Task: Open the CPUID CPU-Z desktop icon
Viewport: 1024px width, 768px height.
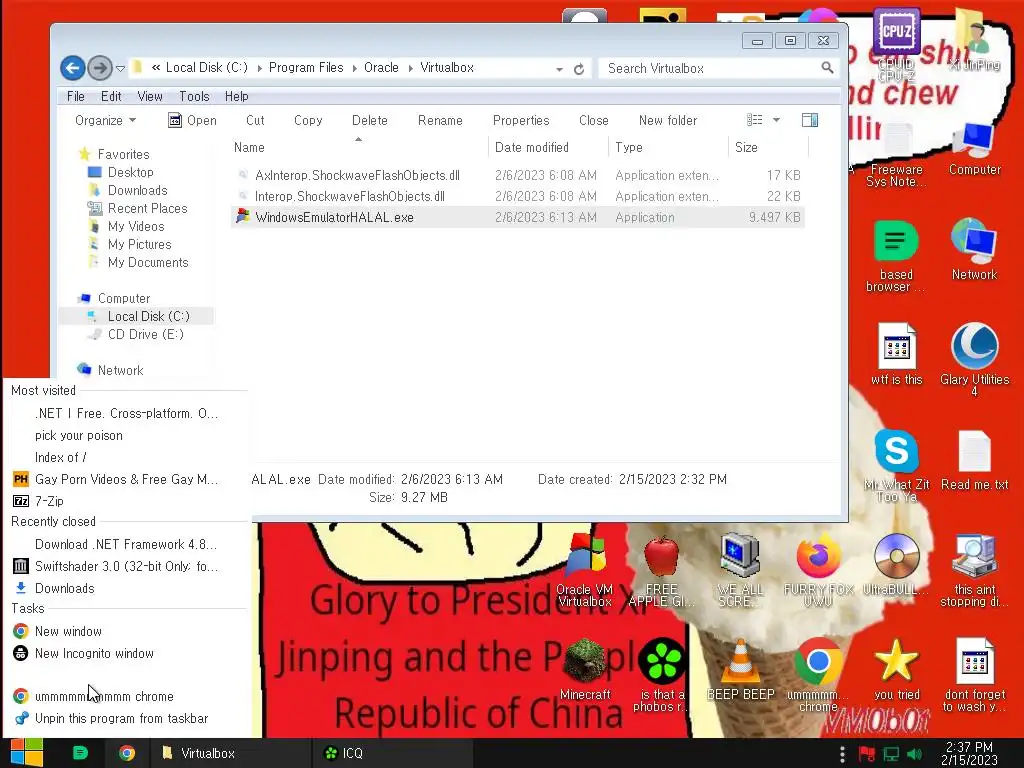Action: click(896, 44)
